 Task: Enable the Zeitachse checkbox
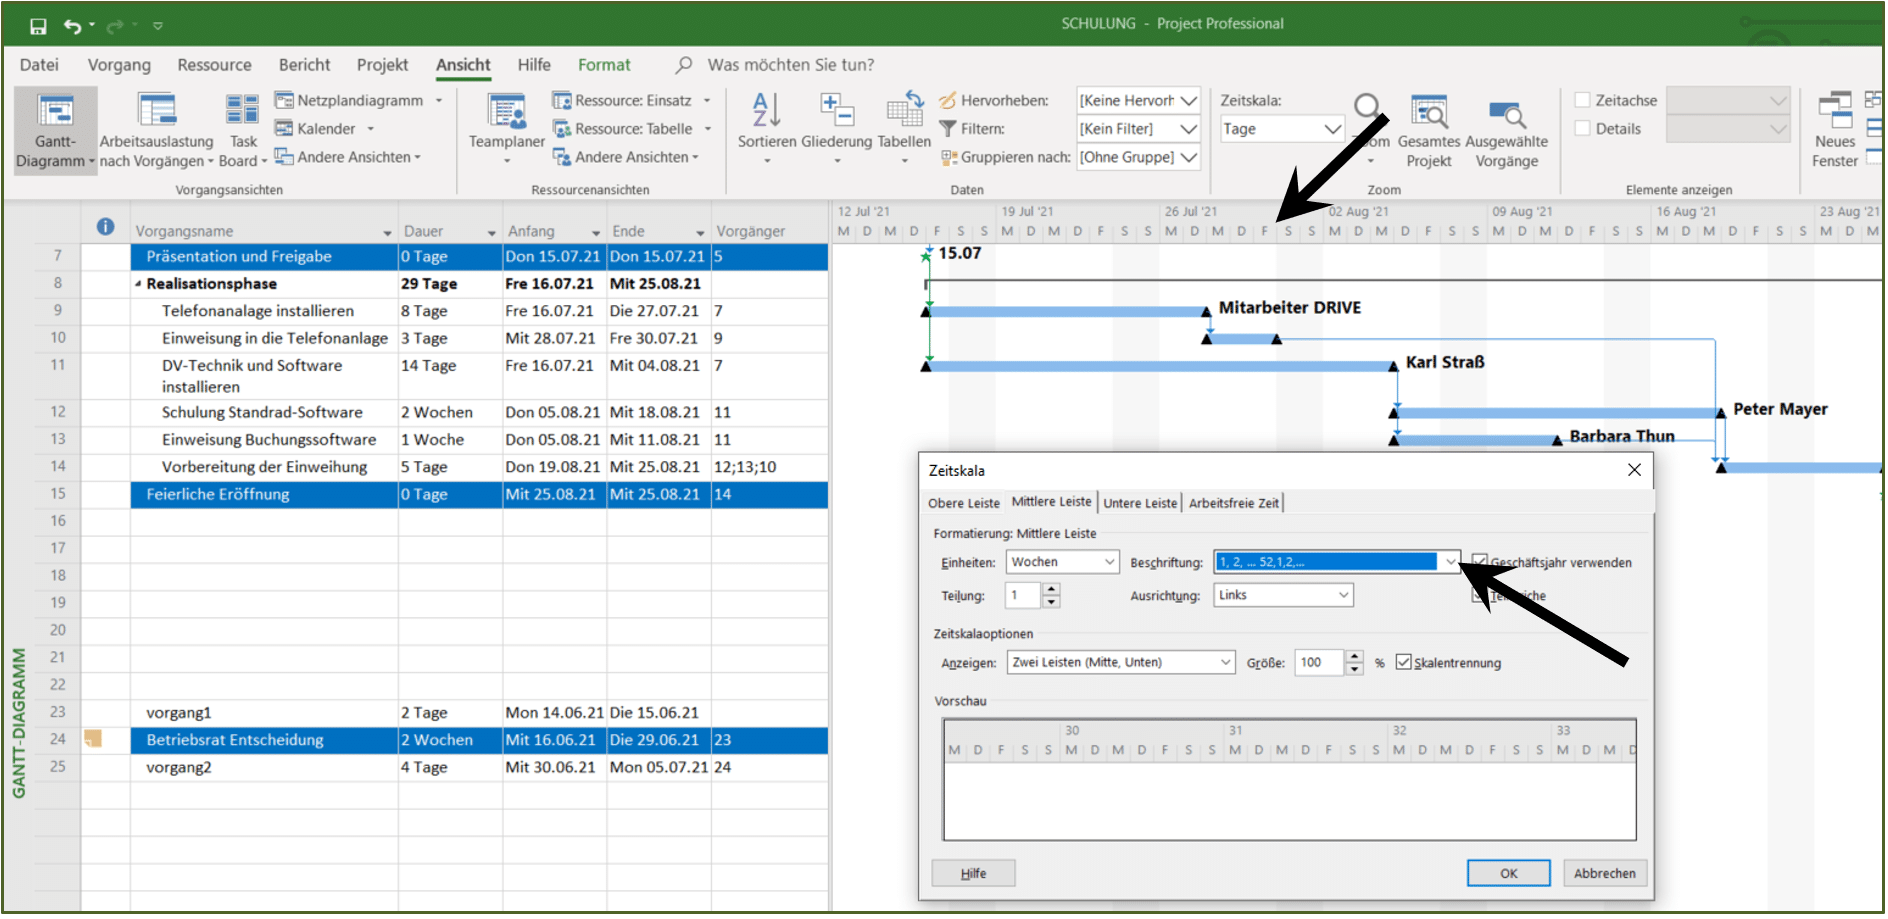1583,100
